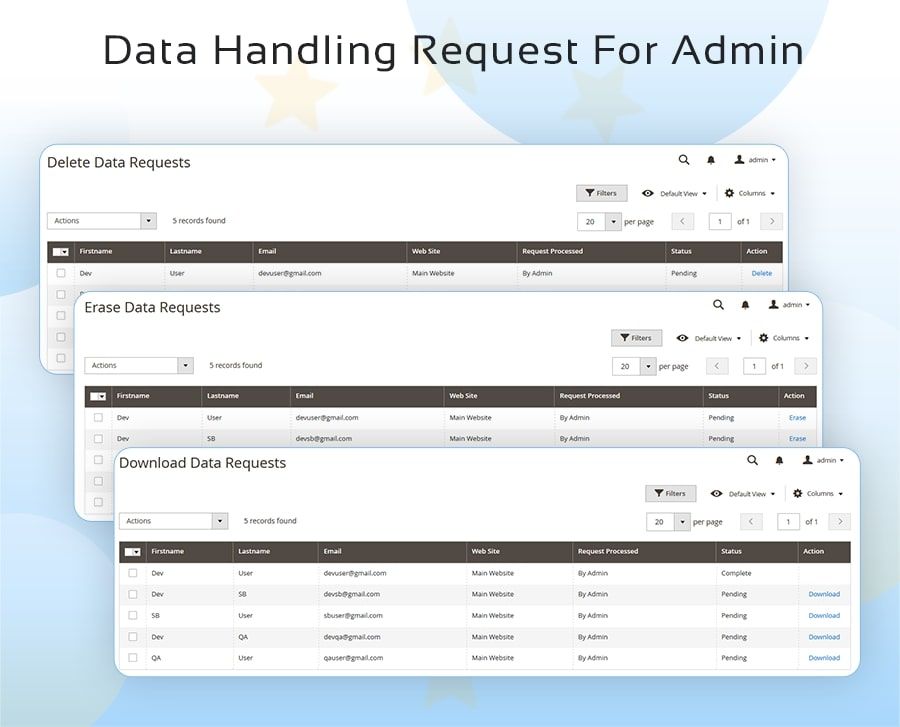Go to next page in Erase Data Requests
Image resolution: width=900 pixels, height=727 pixels.
click(x=806, y=366)
